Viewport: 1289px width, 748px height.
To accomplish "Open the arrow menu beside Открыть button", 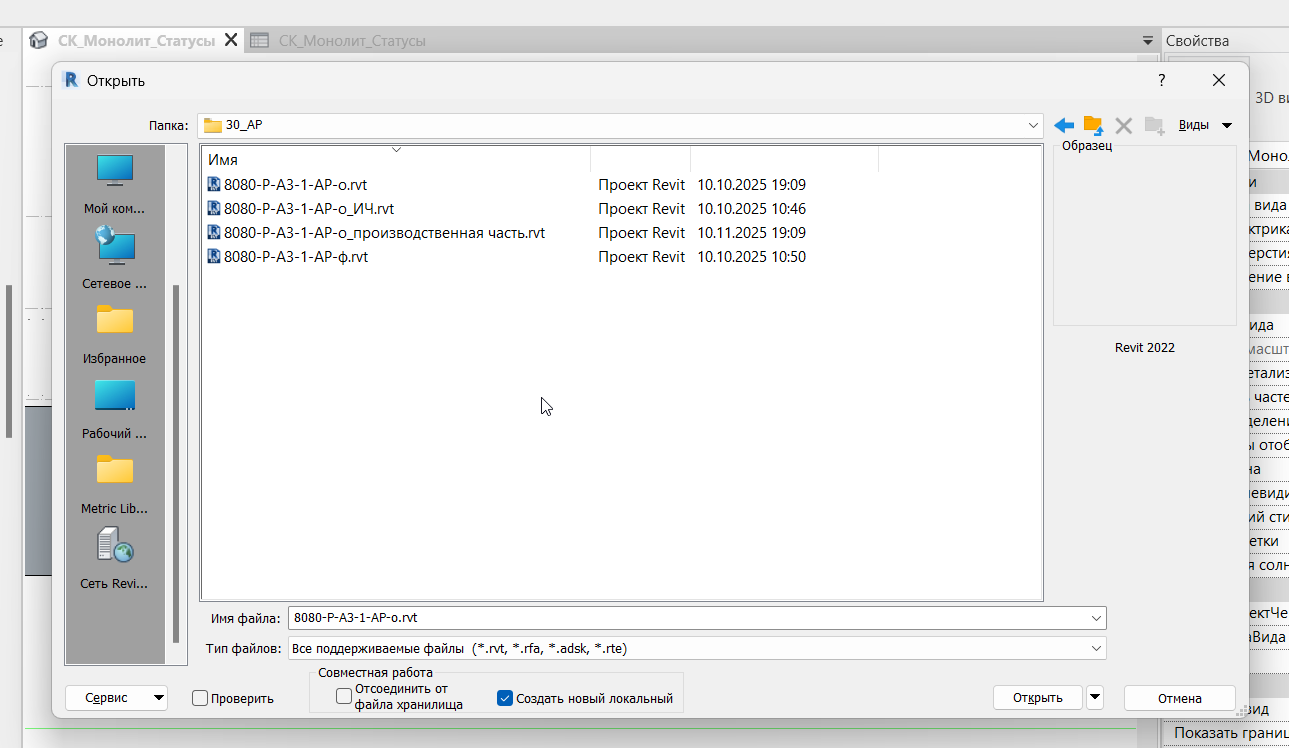I will coord(1095,697).
